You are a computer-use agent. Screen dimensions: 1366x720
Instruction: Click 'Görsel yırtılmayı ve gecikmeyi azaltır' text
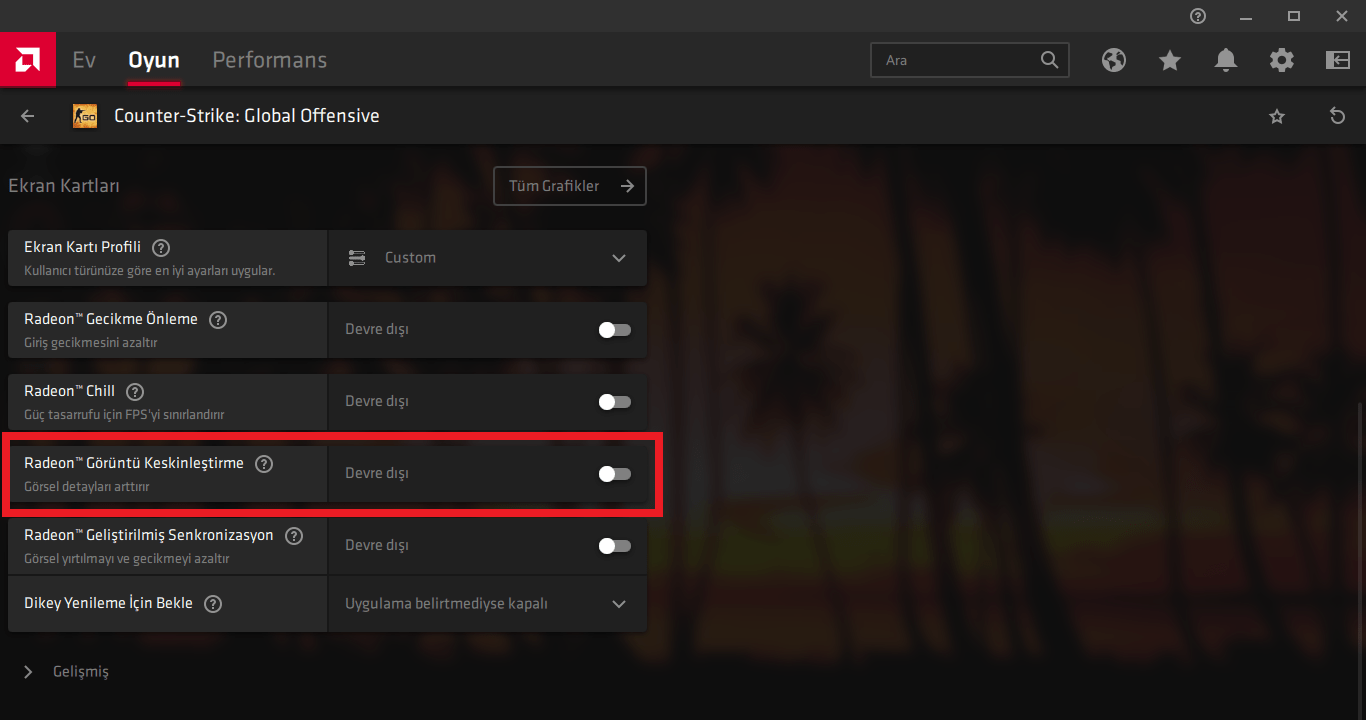(x=127, y=559)
